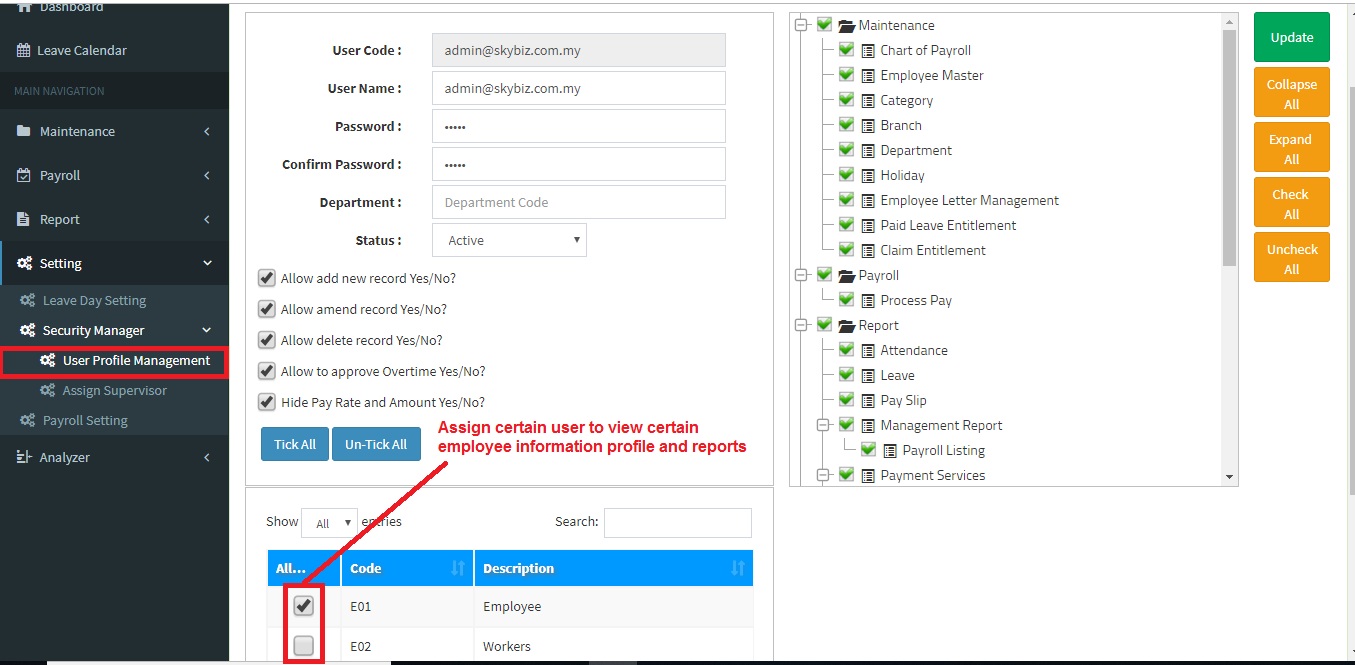The image size is (1355, 665).
Task: Click the Analyzer icon in sidebar
Action: (x=23, y=457)
